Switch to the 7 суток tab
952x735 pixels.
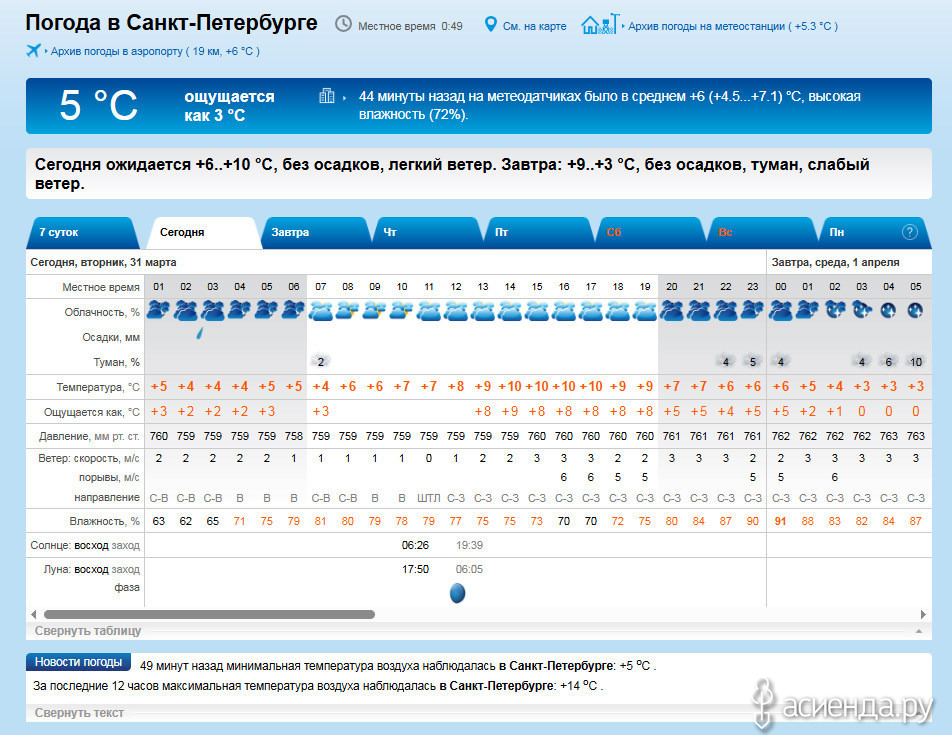click(x=59, y=232)
